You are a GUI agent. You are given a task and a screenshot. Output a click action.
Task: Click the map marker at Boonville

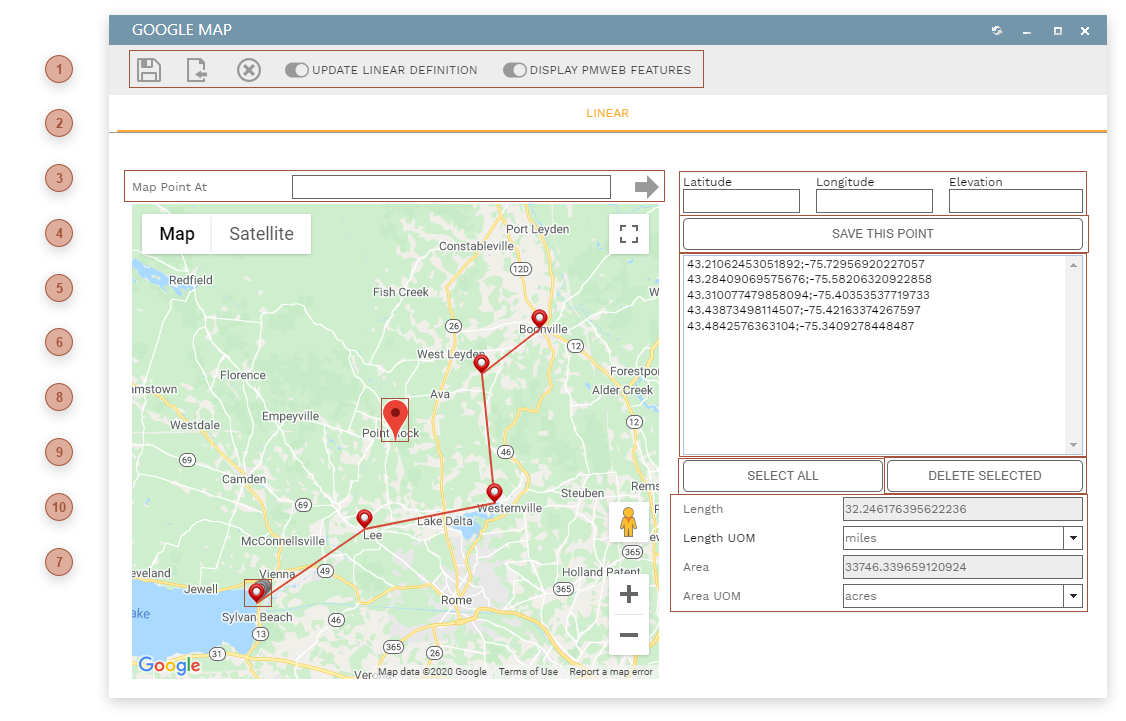539,319
